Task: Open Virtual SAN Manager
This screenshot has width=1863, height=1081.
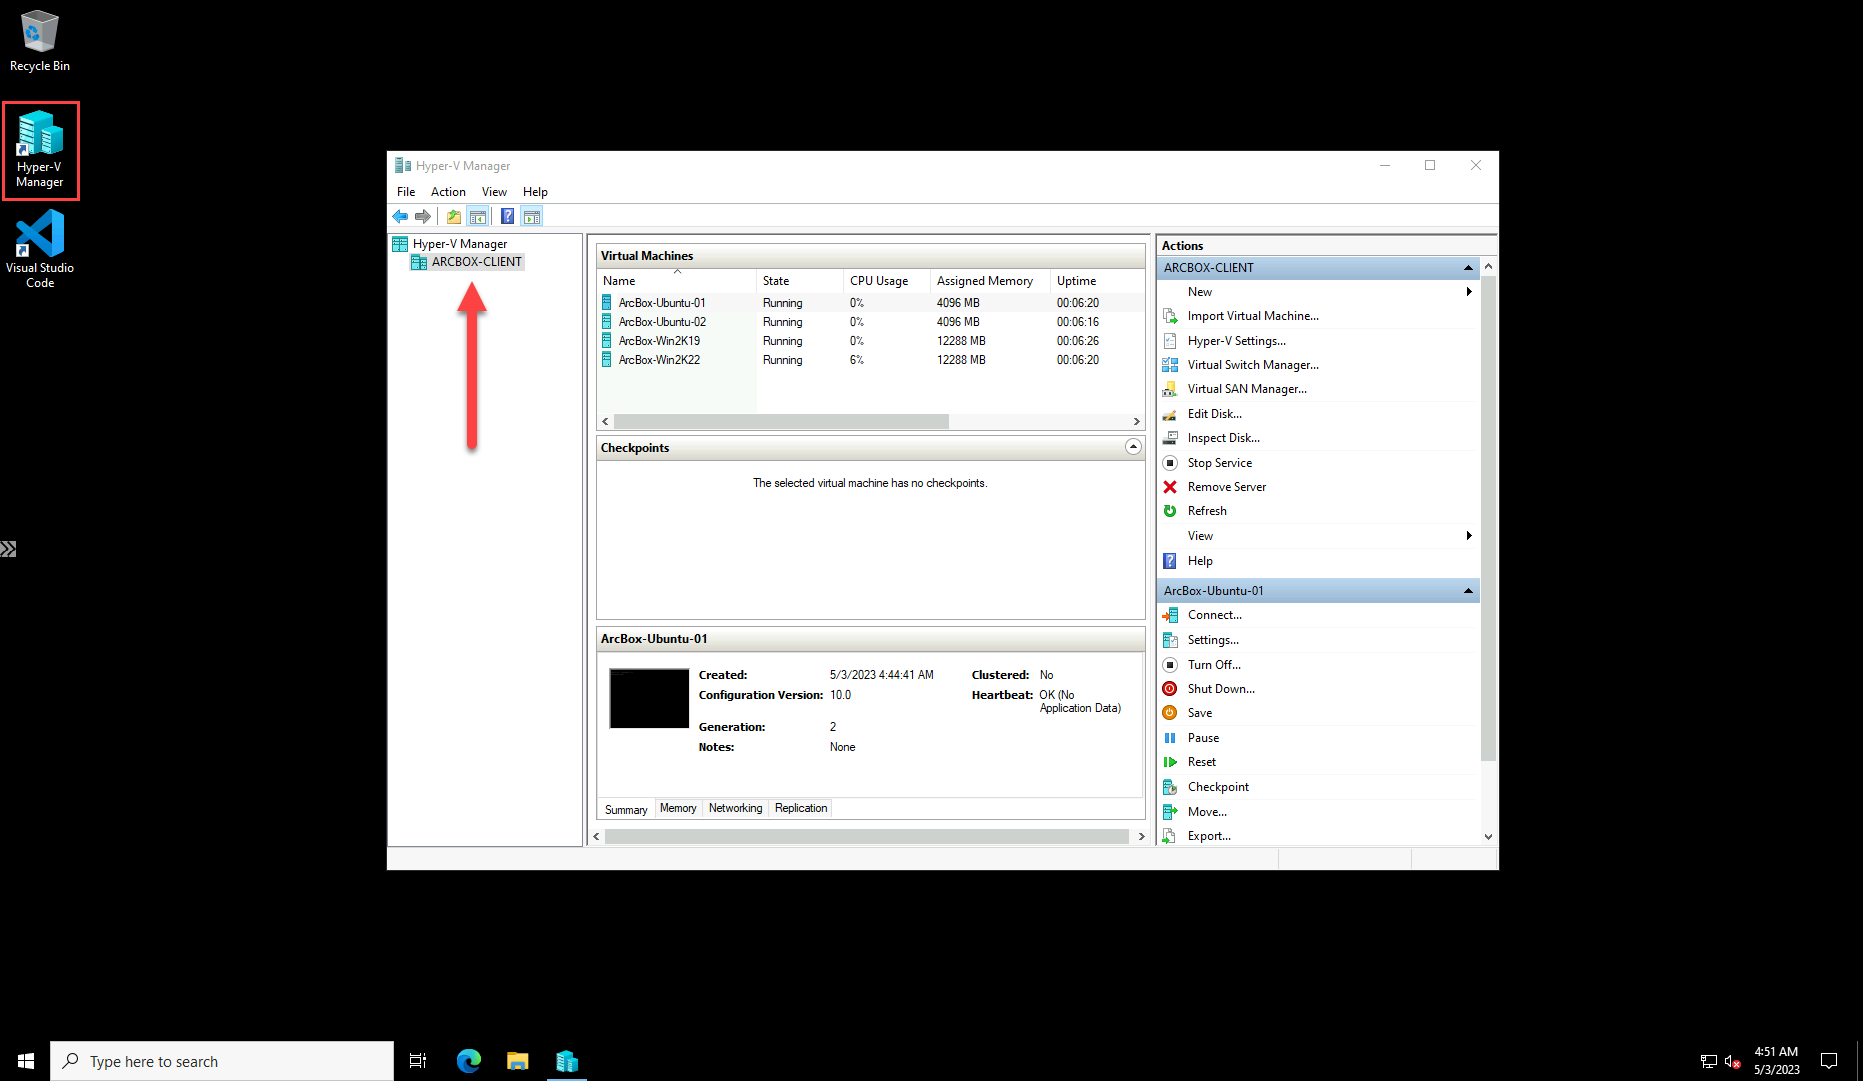Action: (1247, 389)
